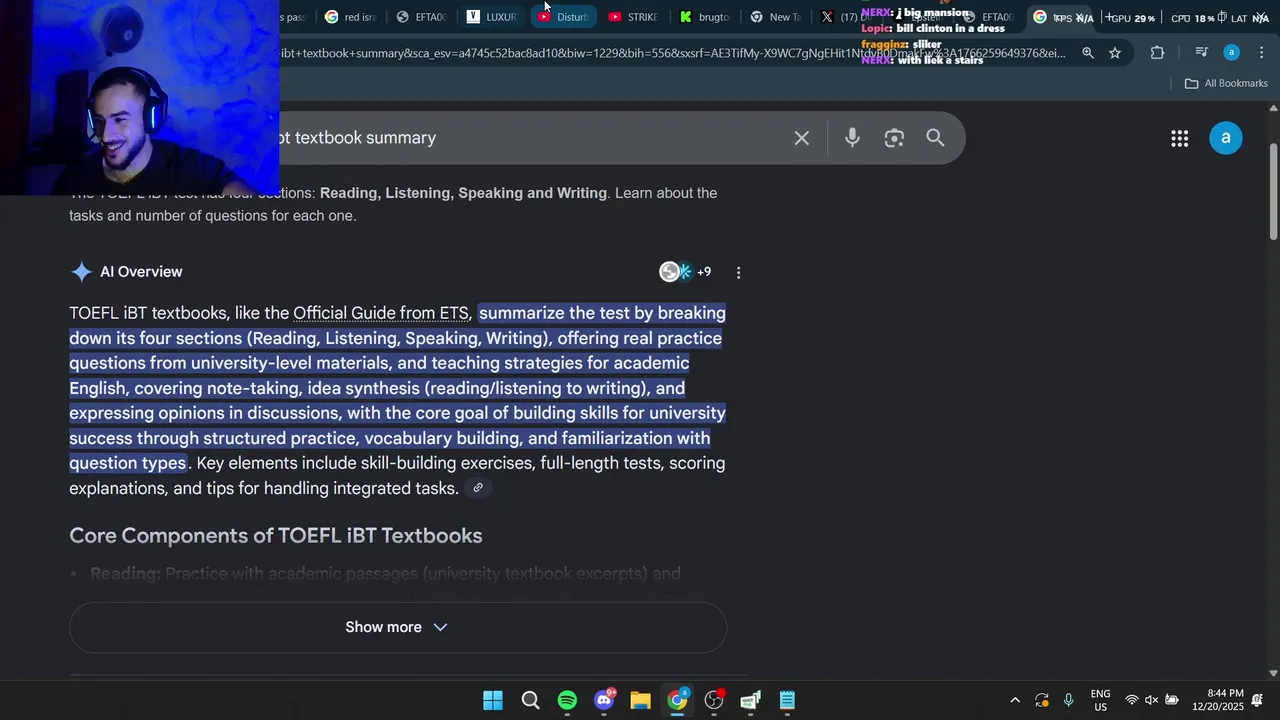This screenshot has height=720, width=1280.
Task: Open Chrome media controls icon
Action: pos(1202,53)
